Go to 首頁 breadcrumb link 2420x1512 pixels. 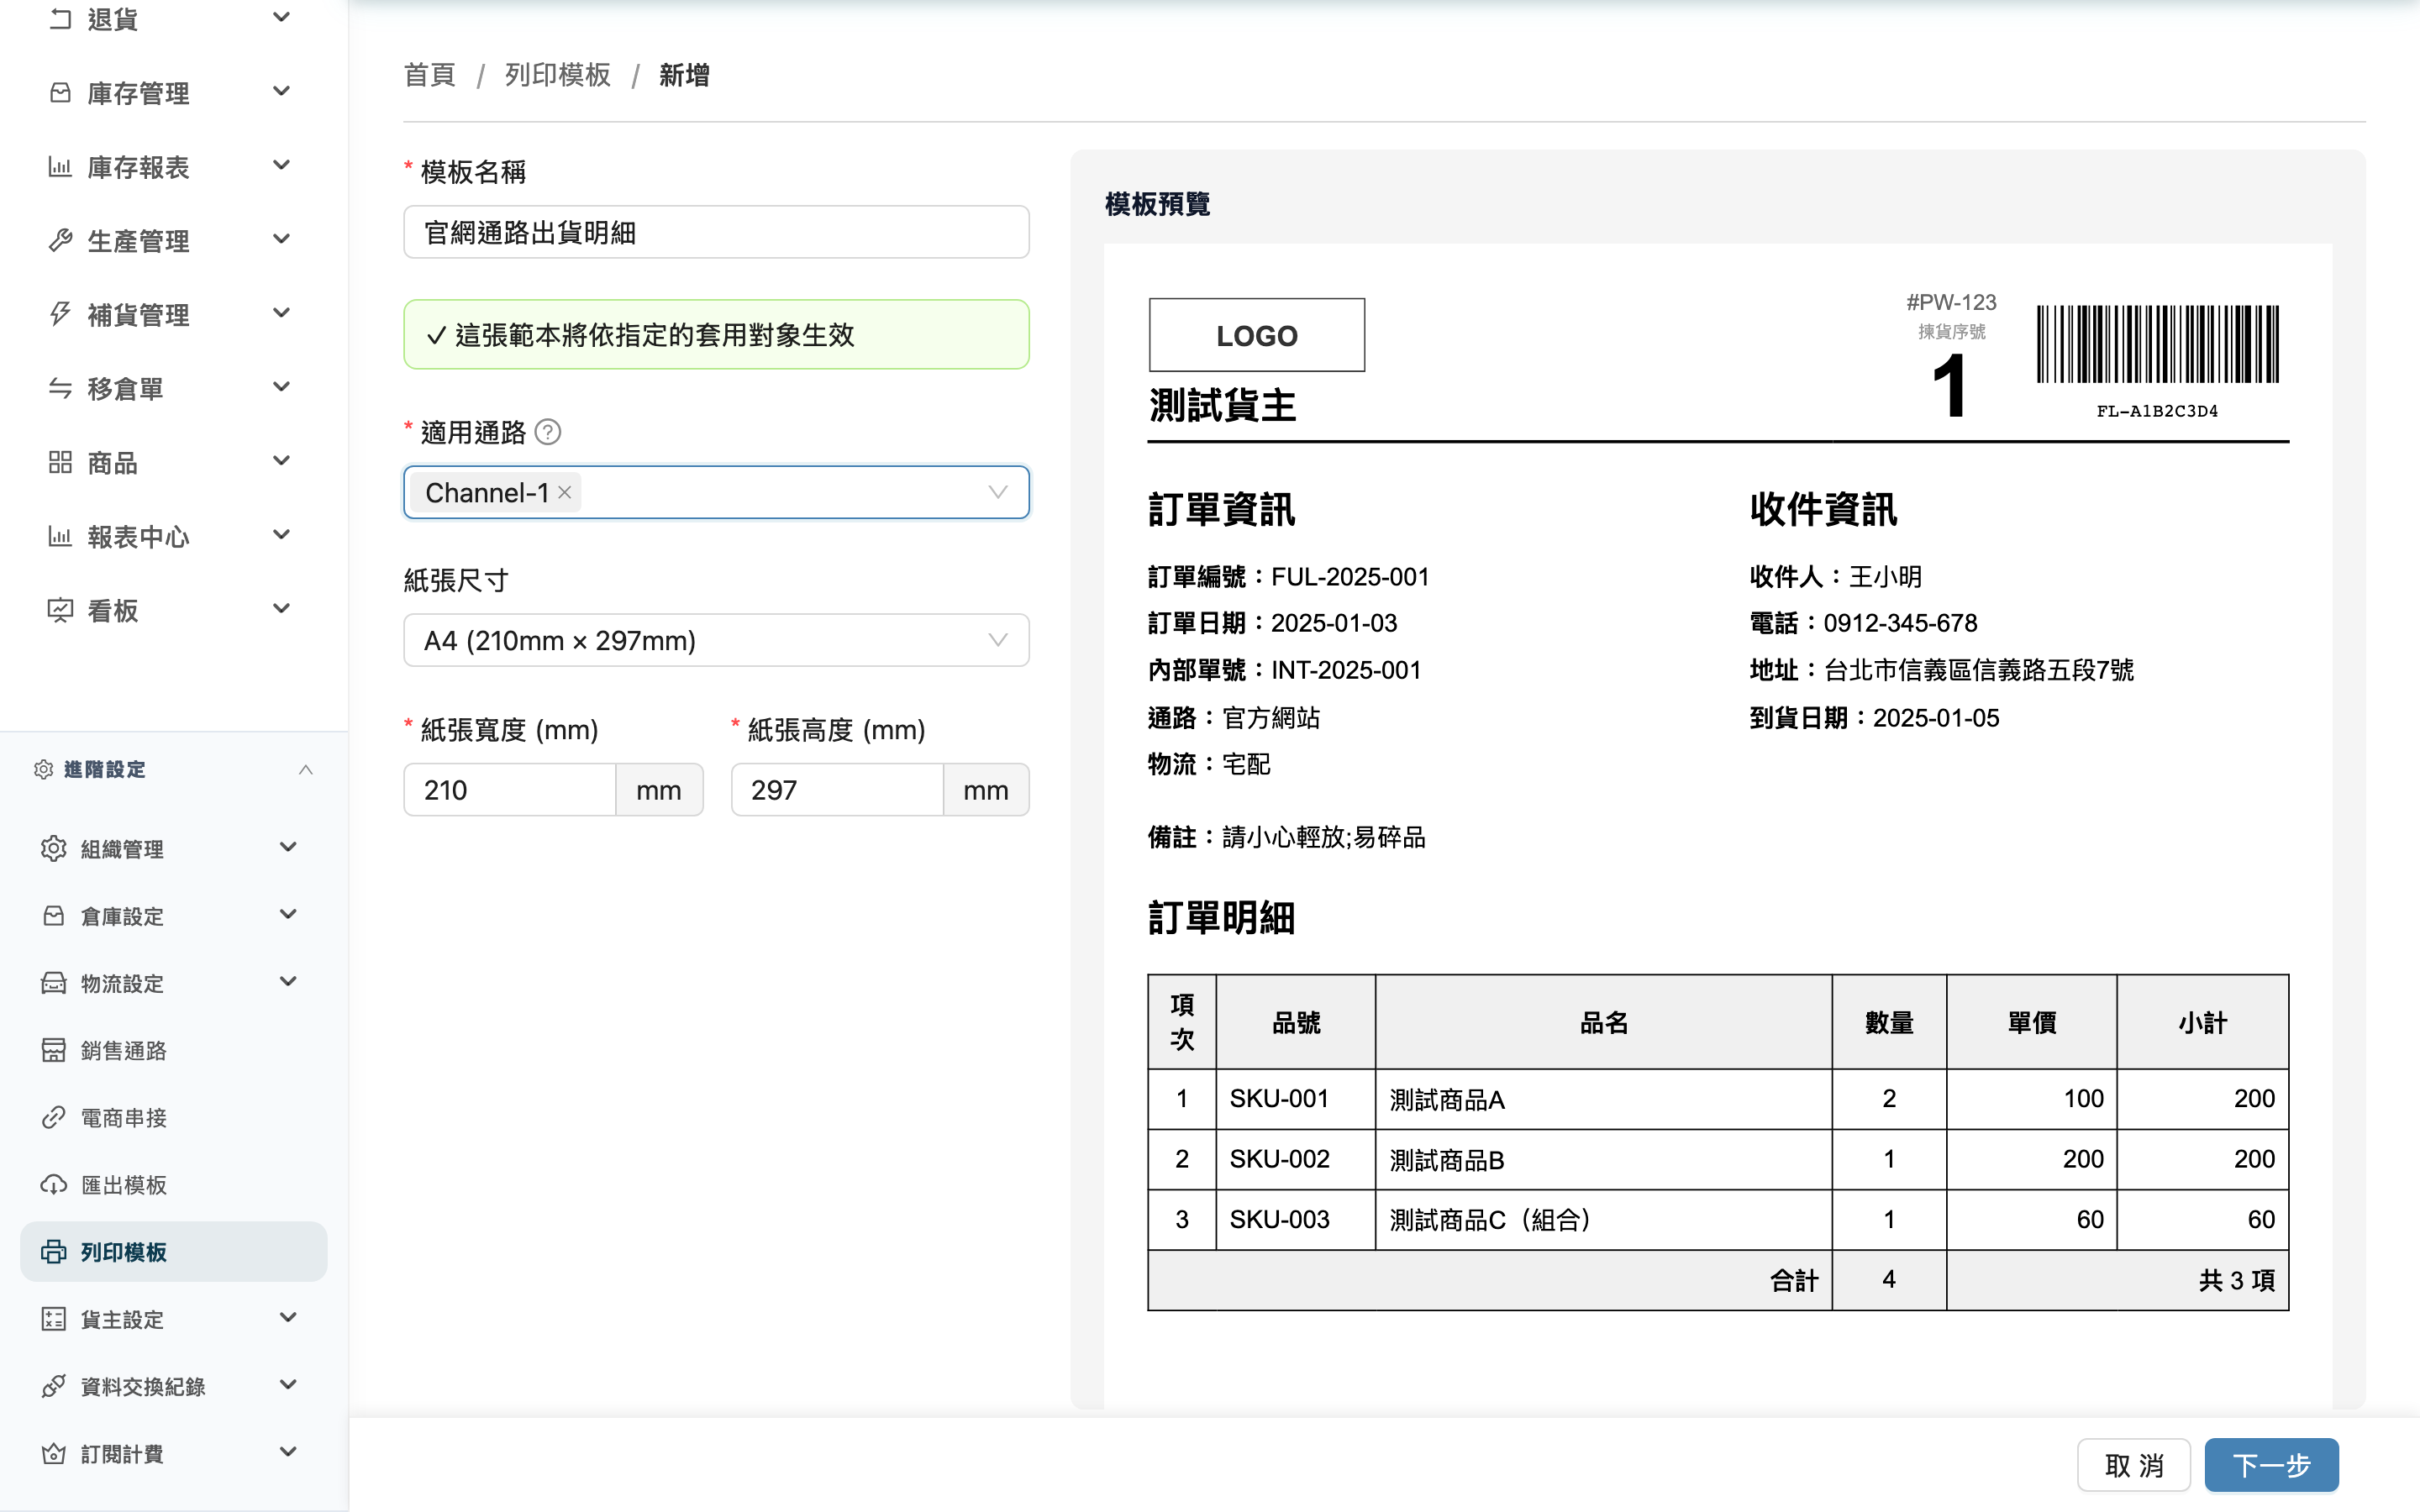430,75
